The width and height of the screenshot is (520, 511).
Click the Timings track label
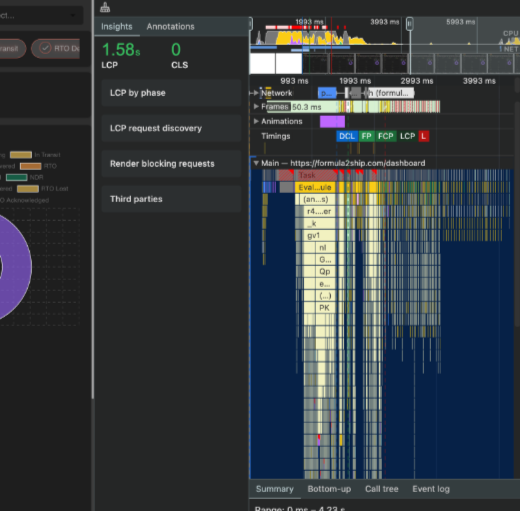tap(276, 136)
